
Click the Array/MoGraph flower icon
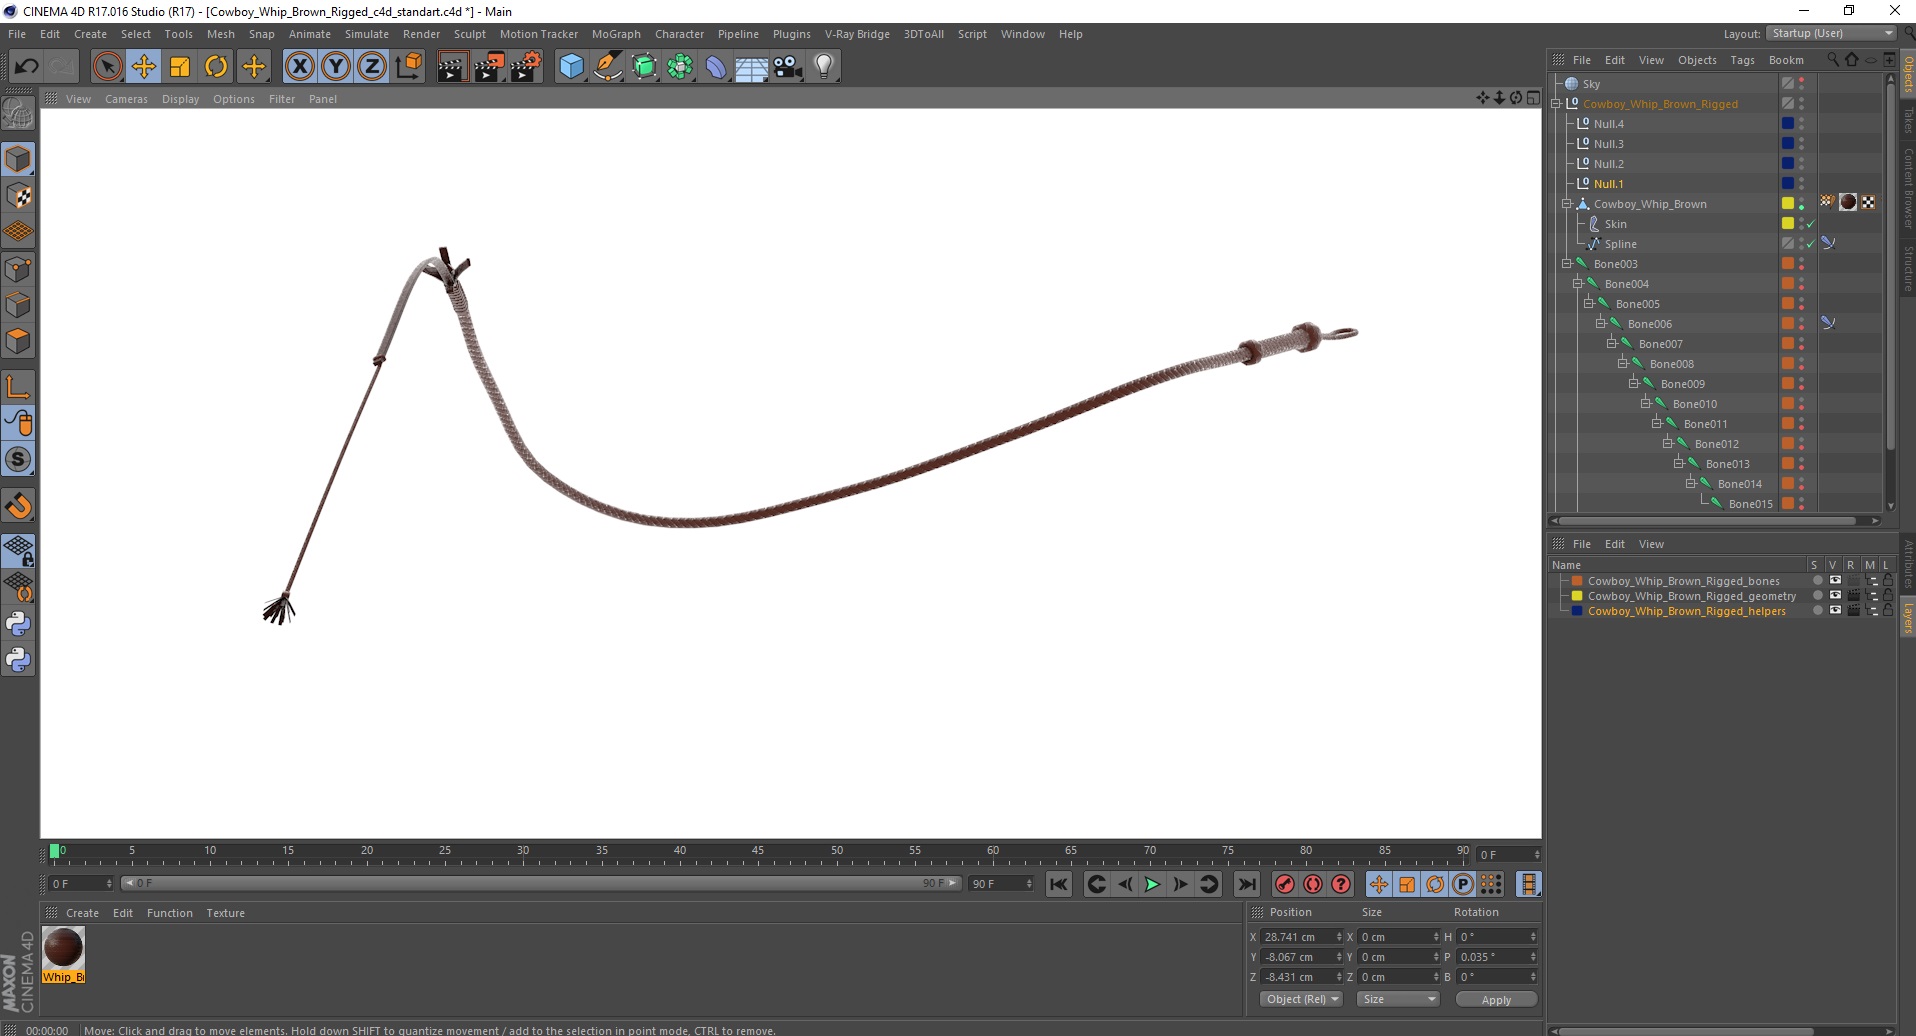tap(680, 67)
